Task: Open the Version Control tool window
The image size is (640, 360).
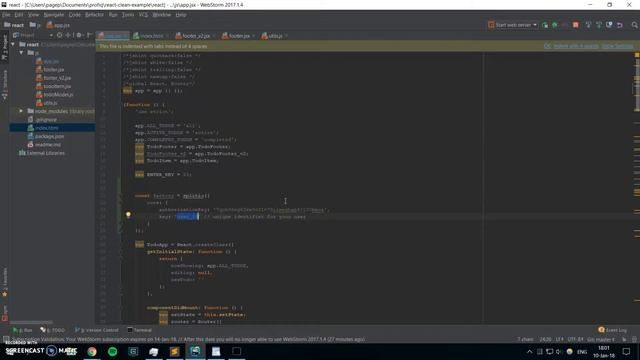Action: click(96, 330)
